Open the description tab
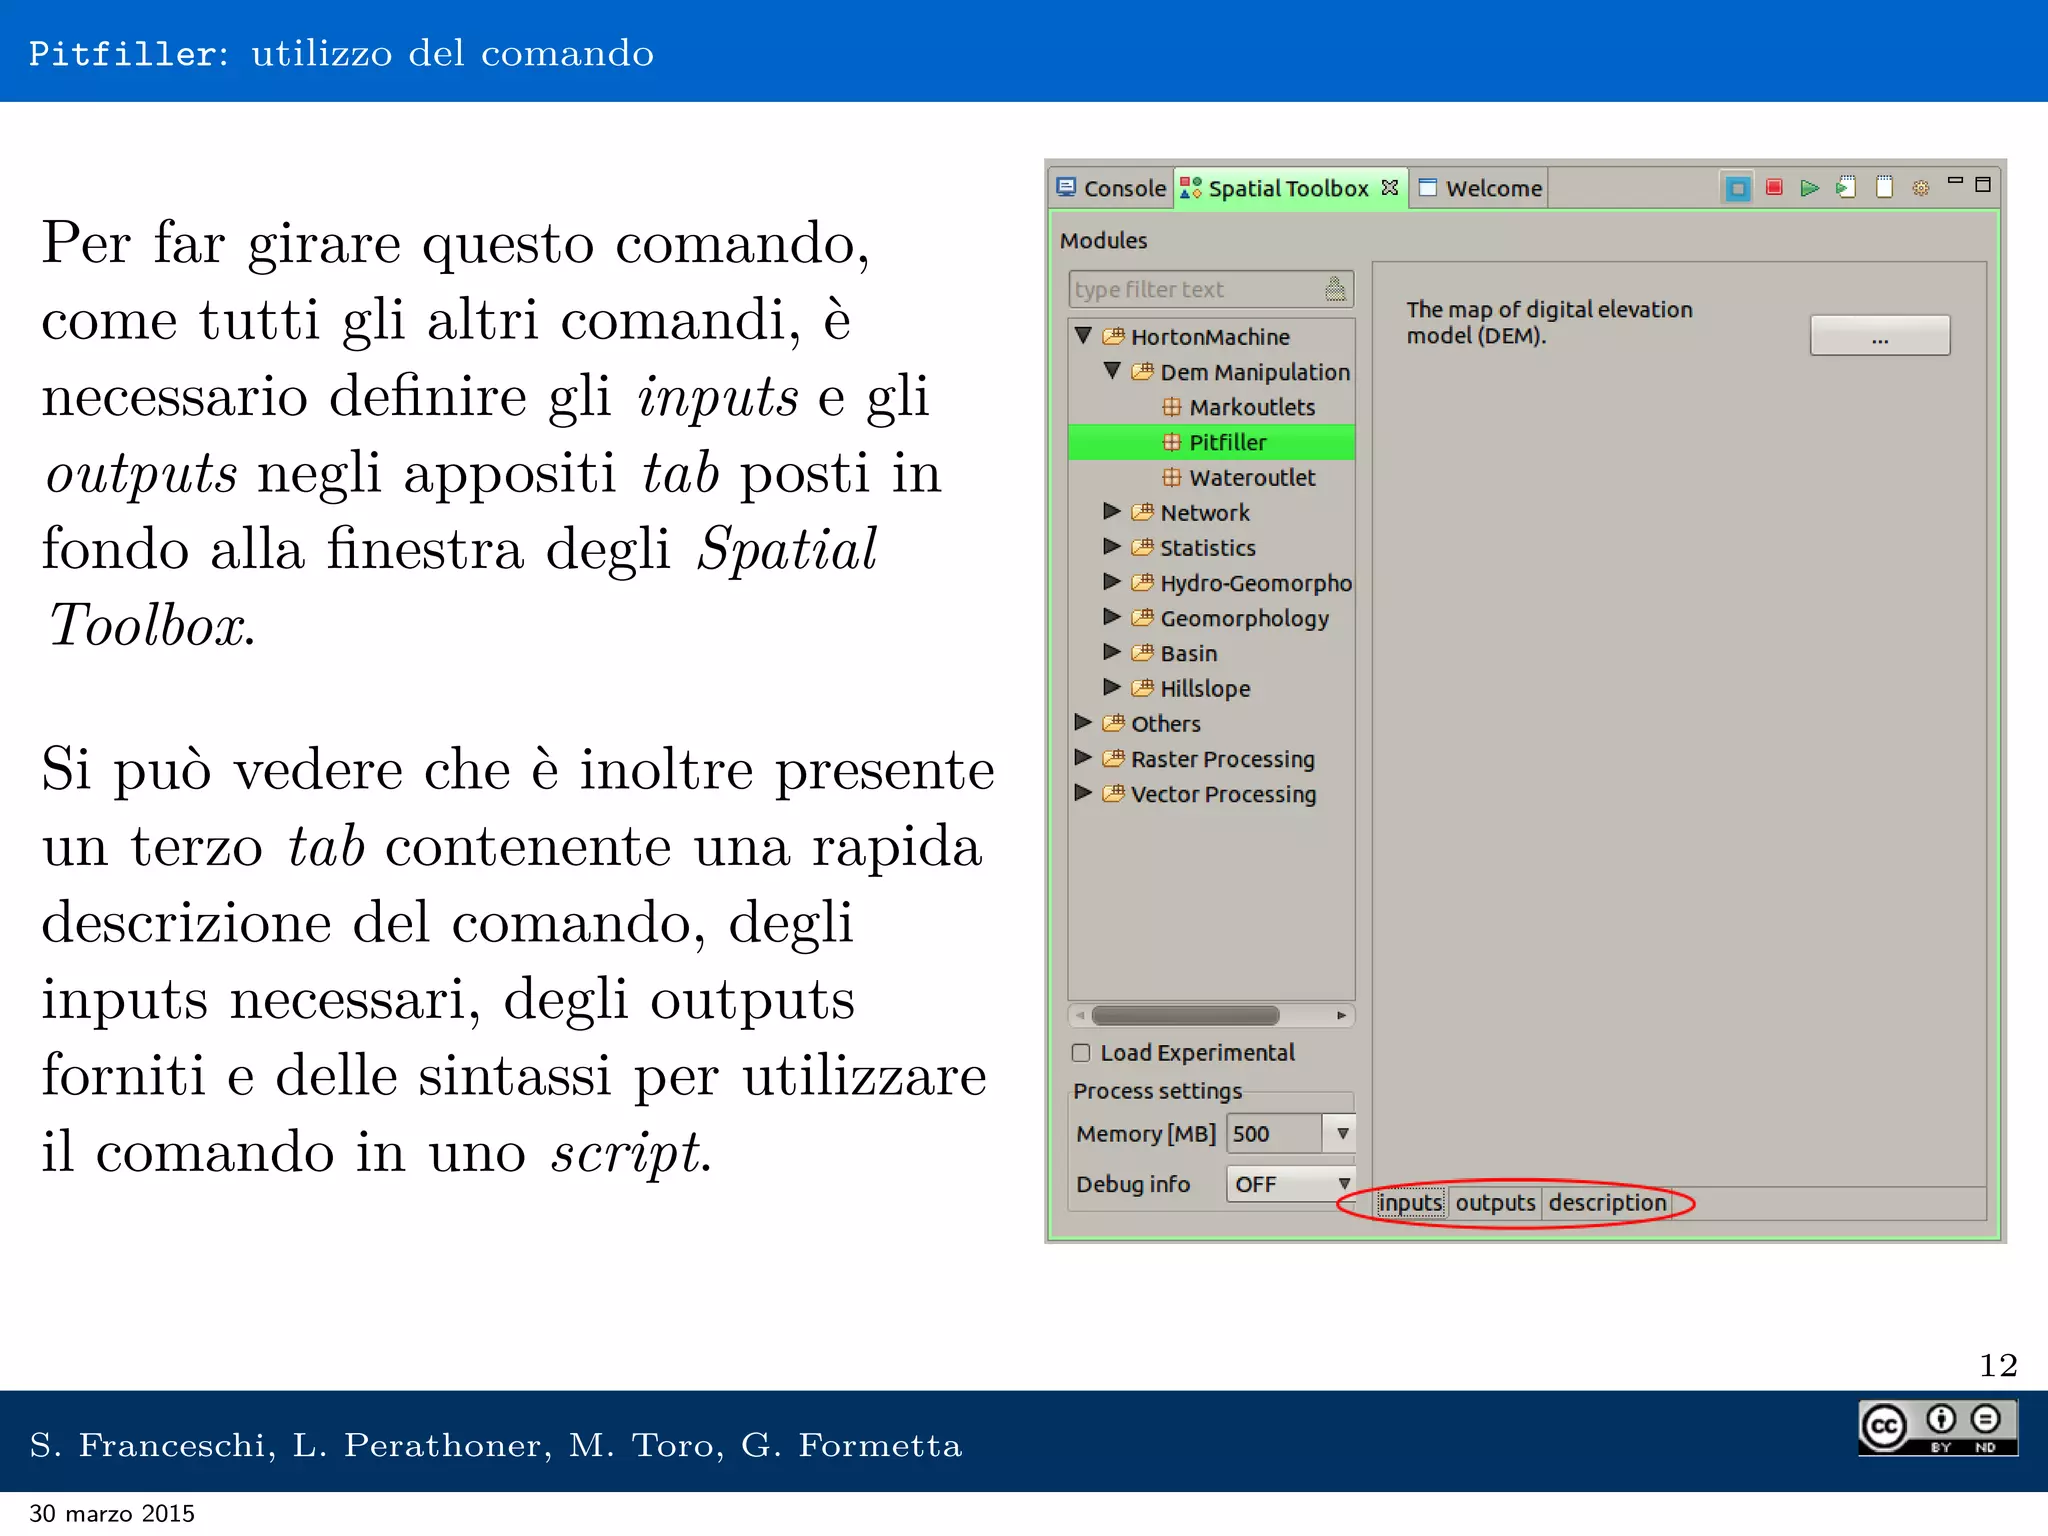The width and height of the screenshot is (2048, 1536). [x=1607, y=1202]
